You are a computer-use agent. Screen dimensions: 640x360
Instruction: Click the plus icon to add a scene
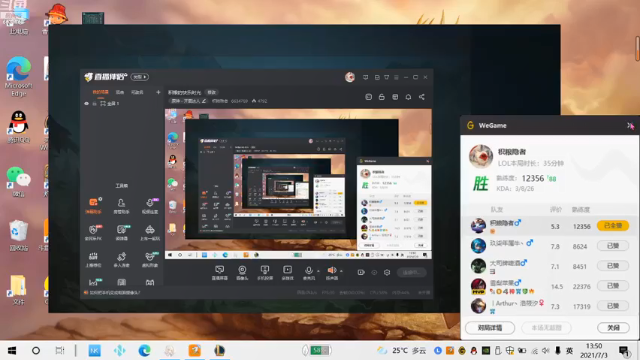pos(158,92)
